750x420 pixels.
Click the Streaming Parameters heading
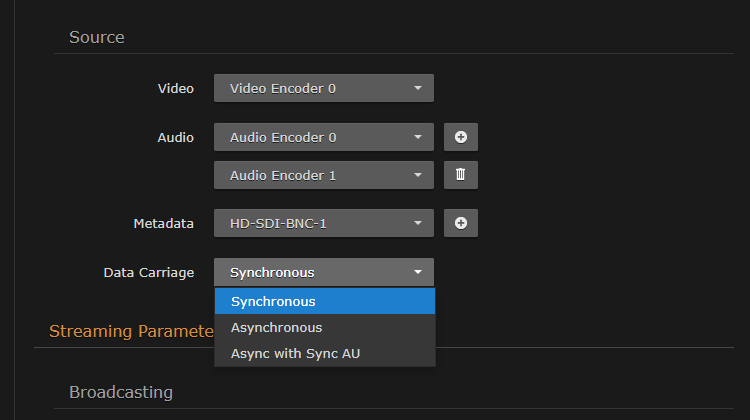point(130,331)
